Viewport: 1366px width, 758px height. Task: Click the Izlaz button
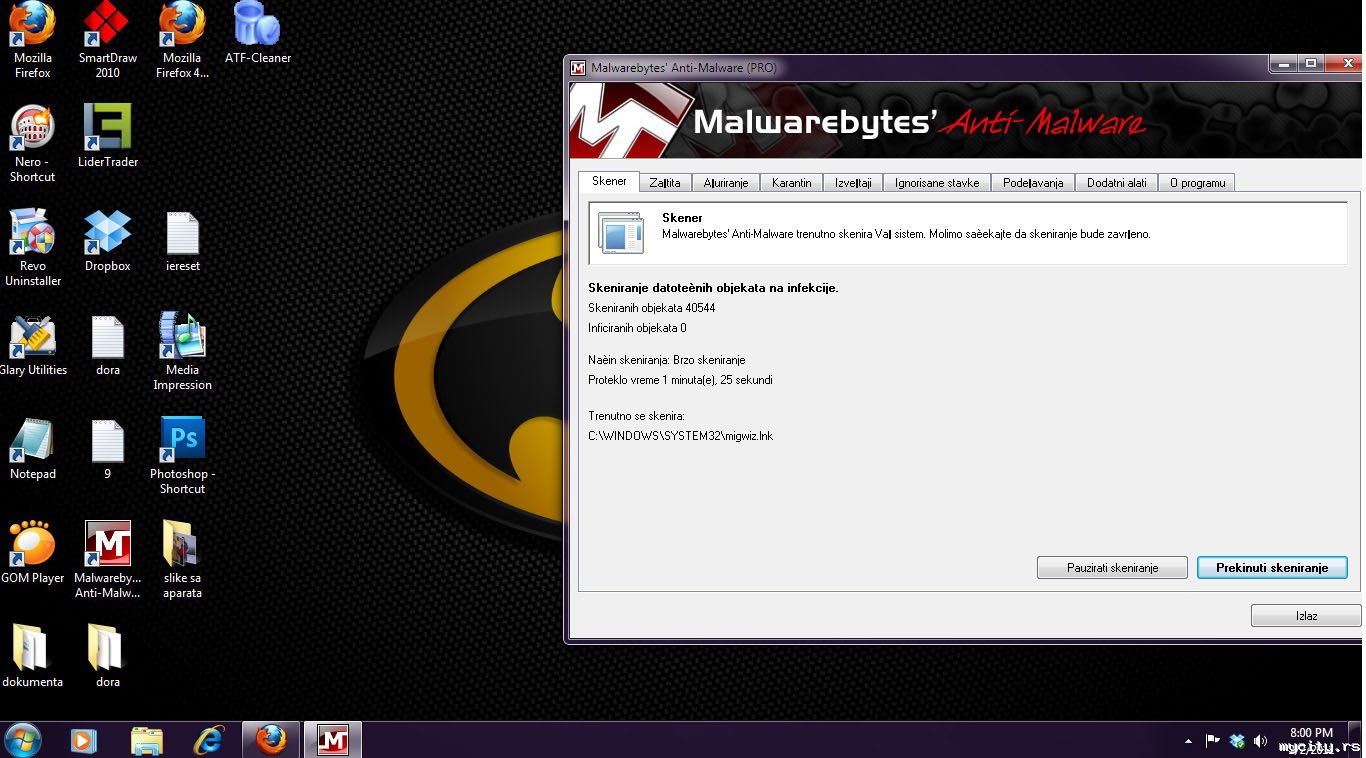click(x=1306, y=615)
